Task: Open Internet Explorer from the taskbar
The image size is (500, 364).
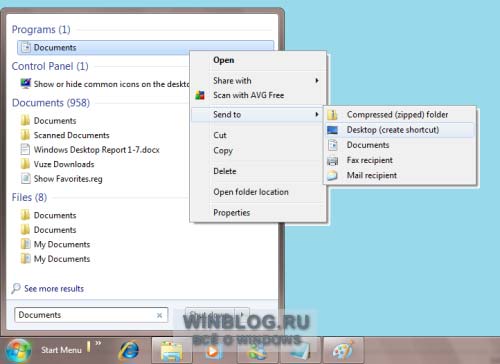Action: coord(129,351)
